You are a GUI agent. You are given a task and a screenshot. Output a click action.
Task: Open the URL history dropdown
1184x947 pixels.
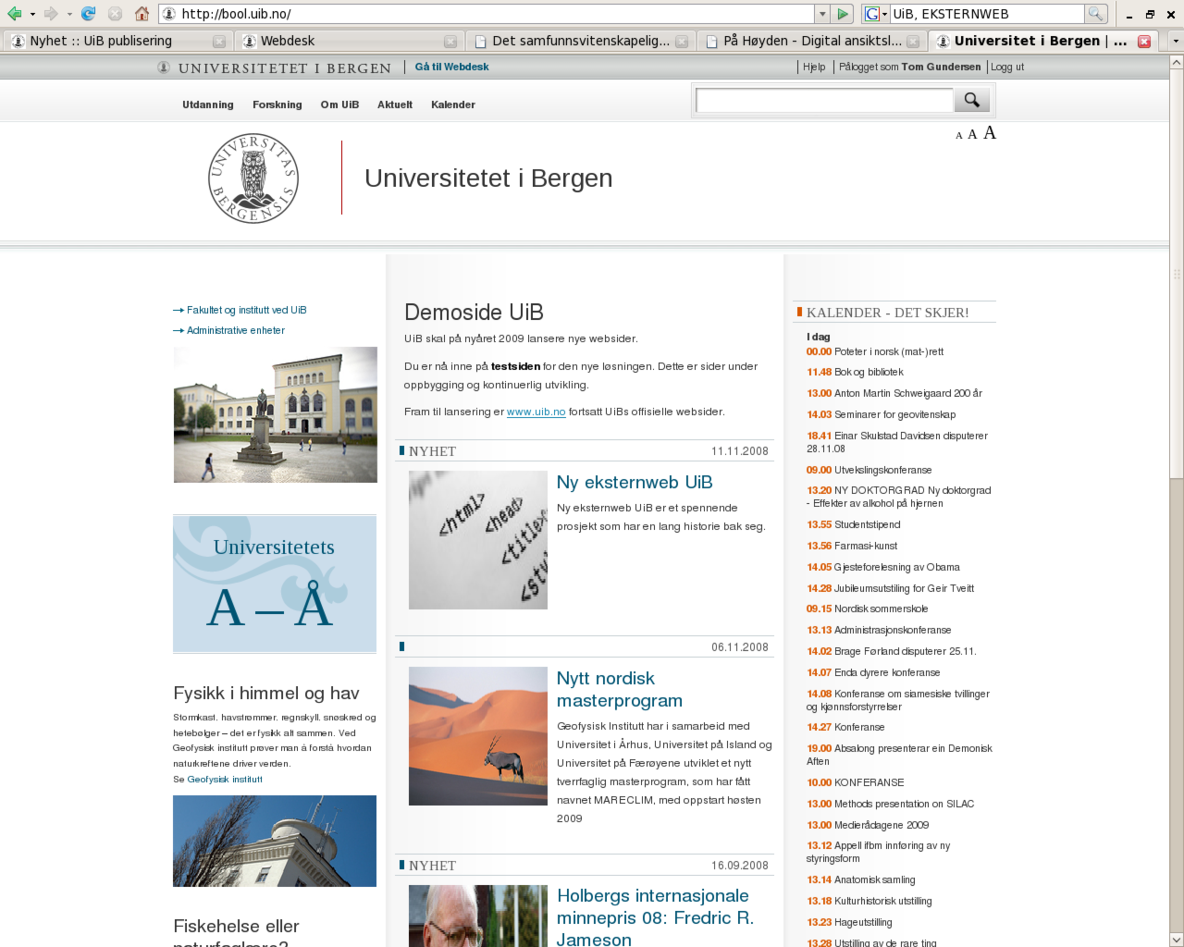tap(823, 14)
